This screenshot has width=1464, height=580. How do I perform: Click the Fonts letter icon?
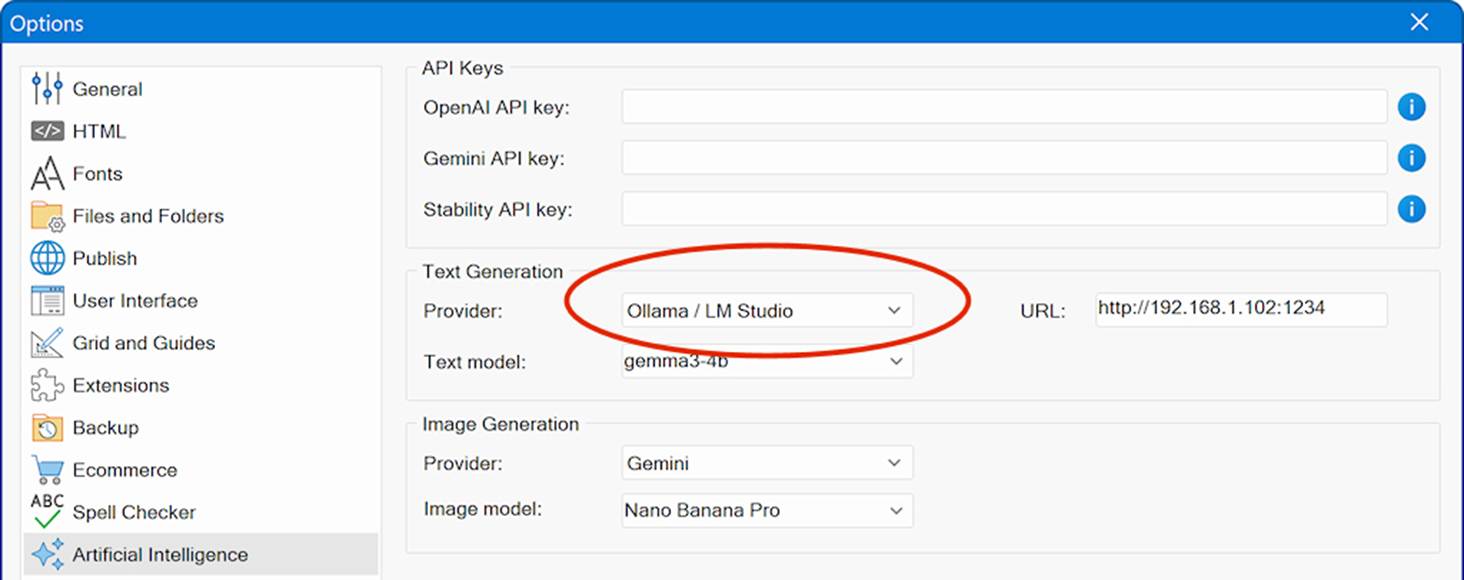tap(47, 174)
